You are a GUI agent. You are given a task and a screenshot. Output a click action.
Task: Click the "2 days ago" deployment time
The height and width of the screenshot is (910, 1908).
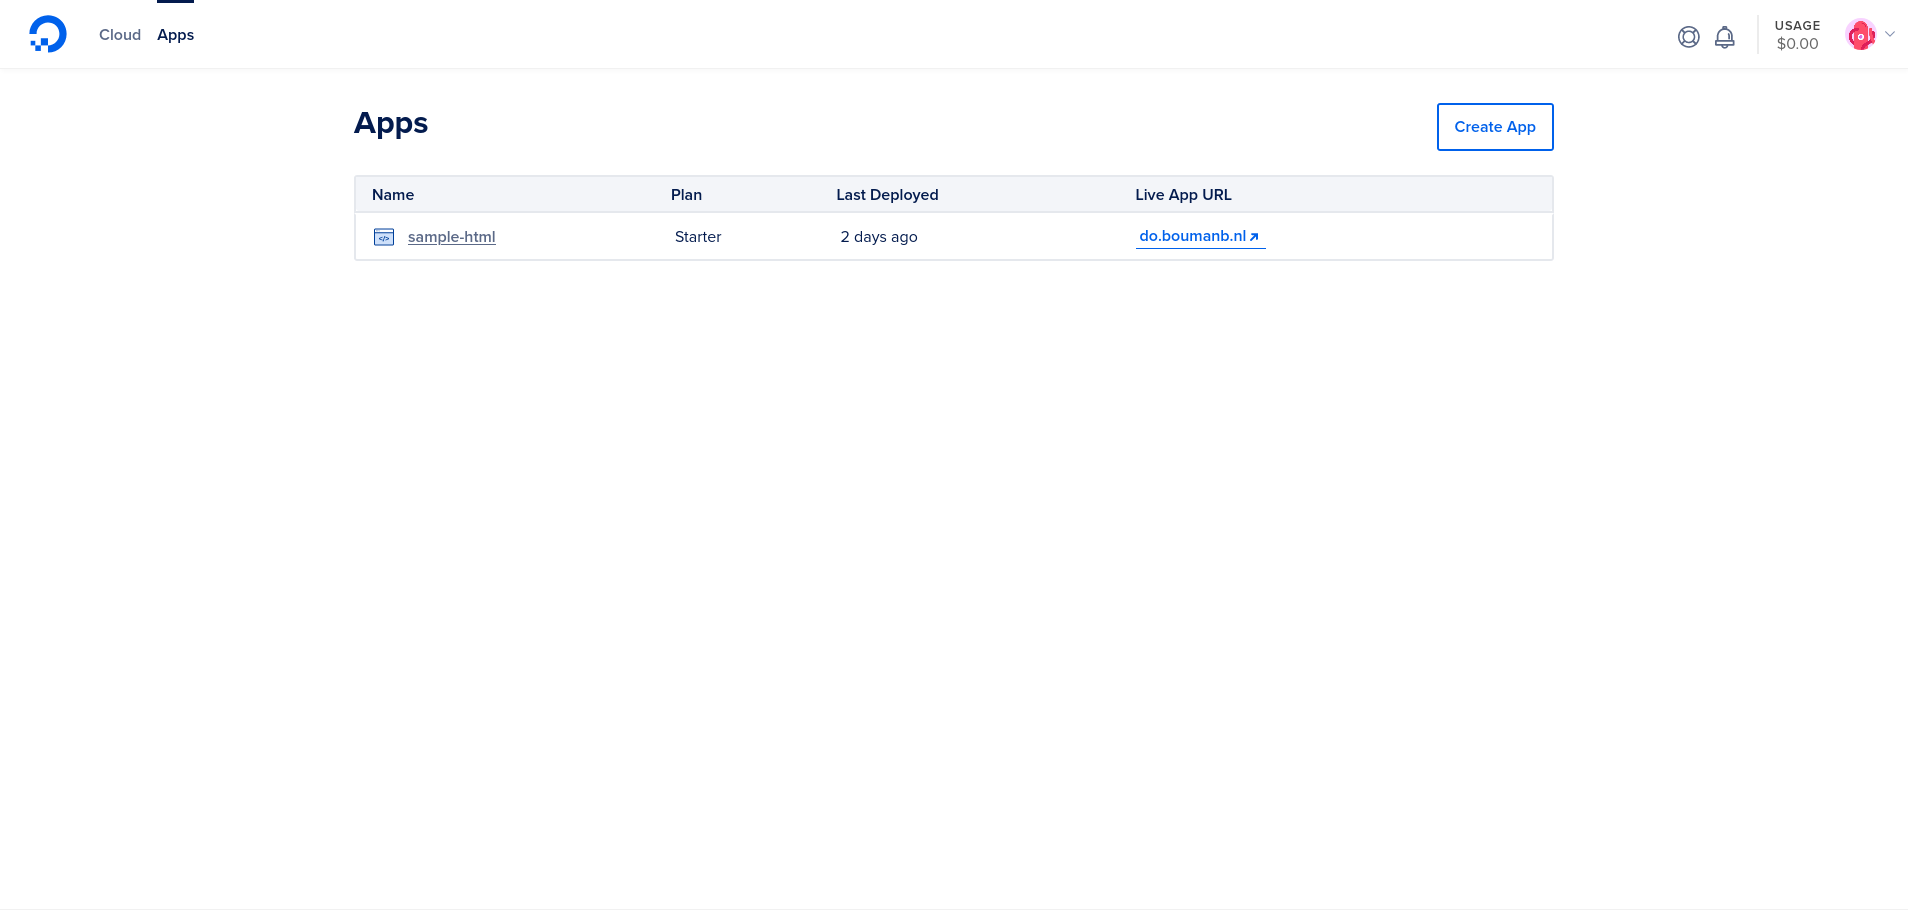878,237
